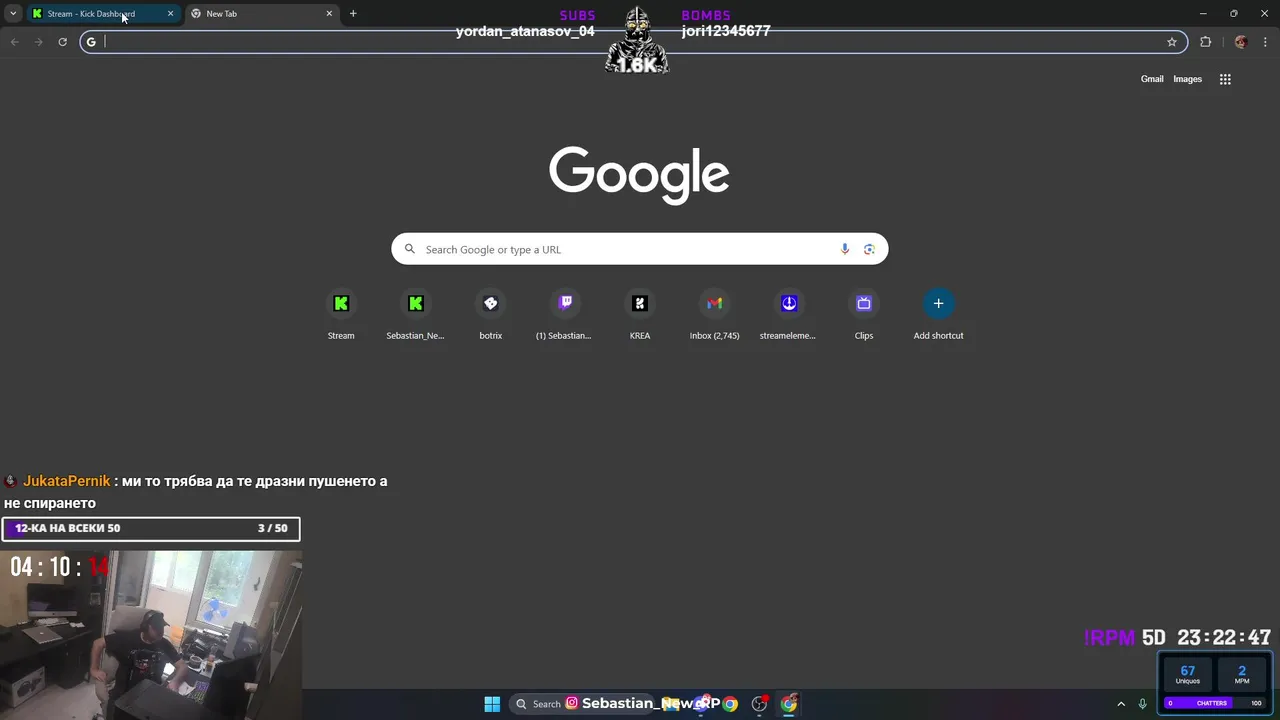Click the microphone tray icon

click(1142, 704)
